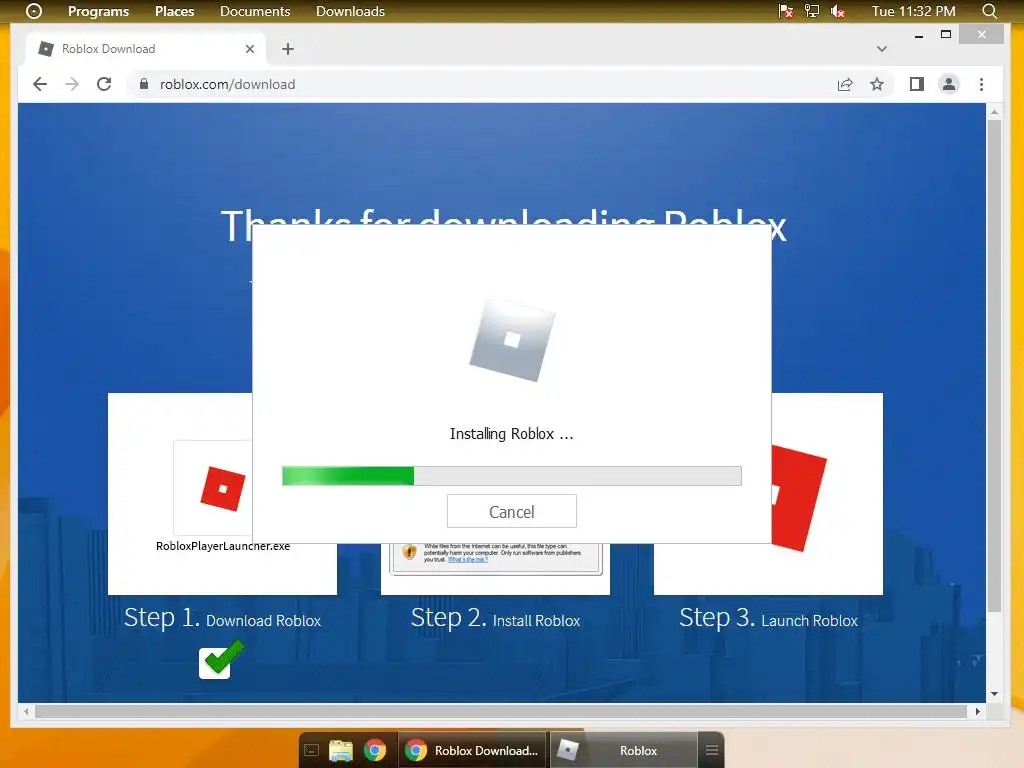The width and height of the screenshot is (1024, 768).
Task: Click the RobloxPlayerLauncher.exe red icon
Action: pos(223,488)
